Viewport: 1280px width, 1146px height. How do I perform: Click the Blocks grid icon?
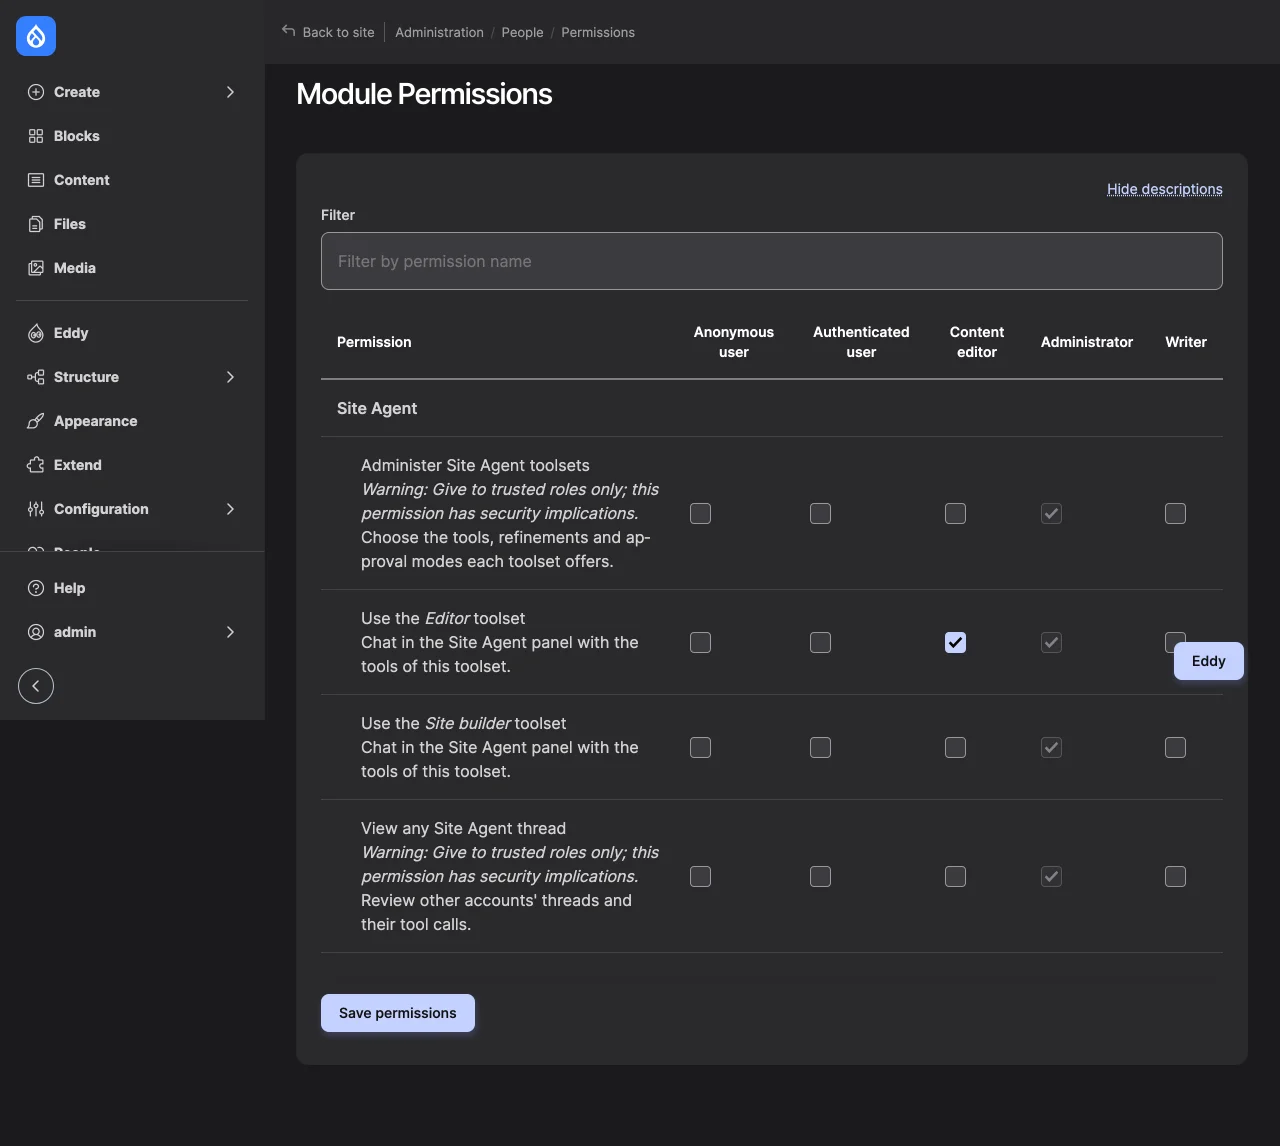(x=36, y=136)
